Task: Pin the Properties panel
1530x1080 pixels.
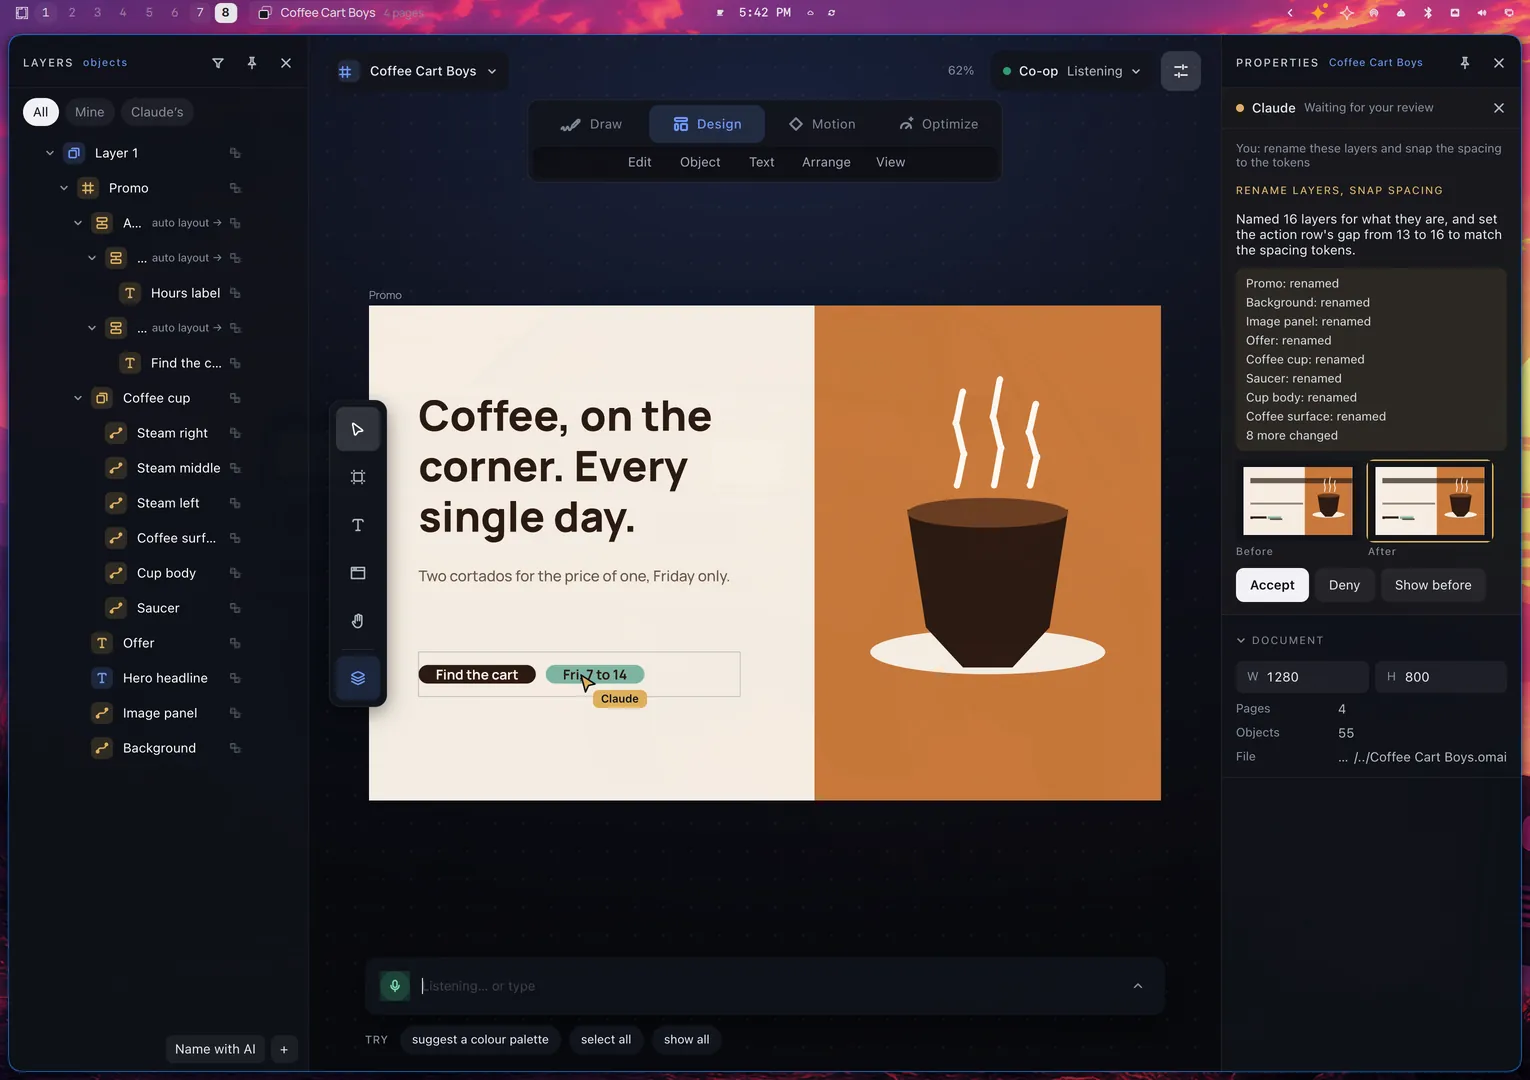Action: [1465, 63]
